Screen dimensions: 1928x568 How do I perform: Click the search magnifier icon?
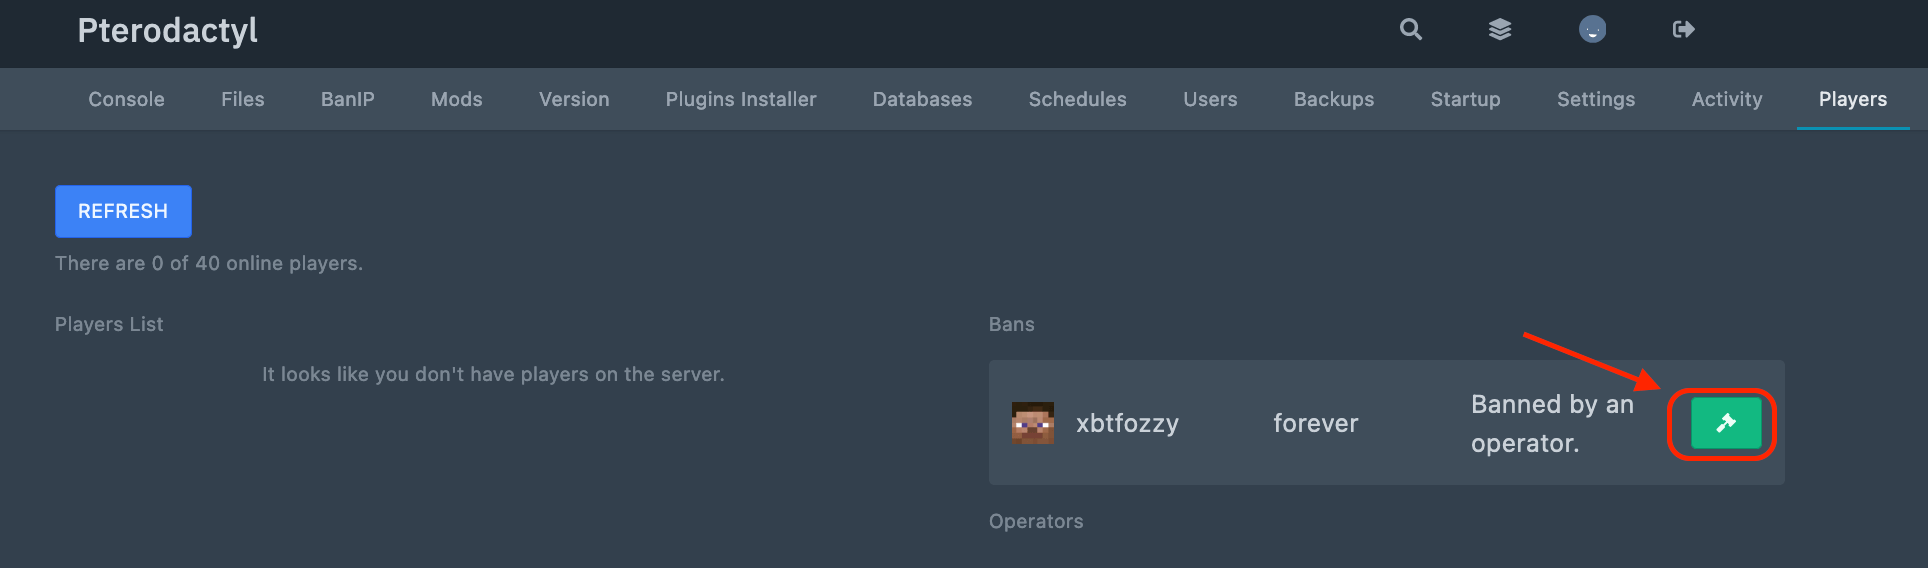1410,30
